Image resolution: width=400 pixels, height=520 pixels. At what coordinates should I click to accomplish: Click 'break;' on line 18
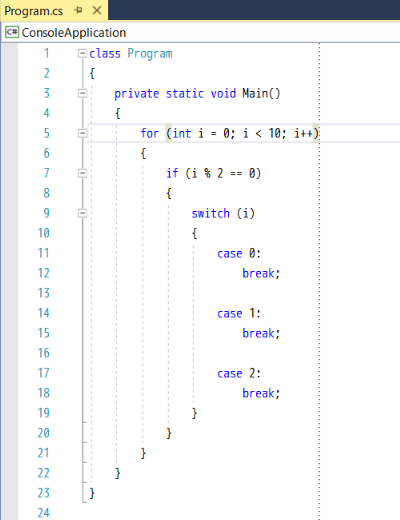pos(261,393)
